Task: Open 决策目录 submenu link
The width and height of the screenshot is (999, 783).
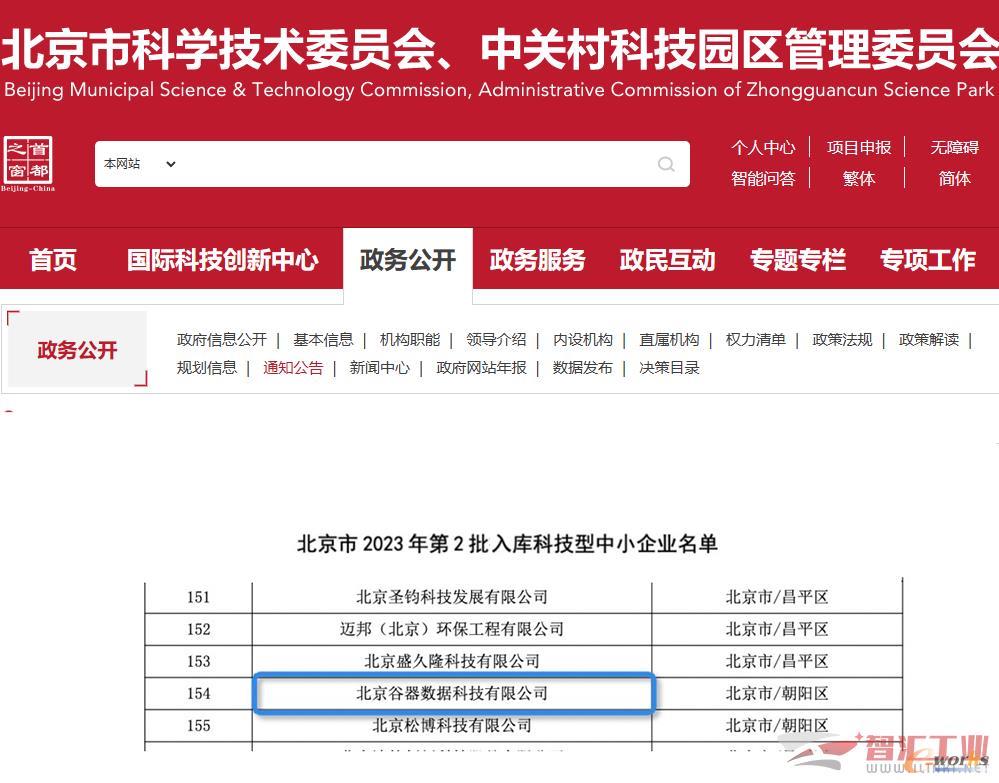Action: point(669,368)
